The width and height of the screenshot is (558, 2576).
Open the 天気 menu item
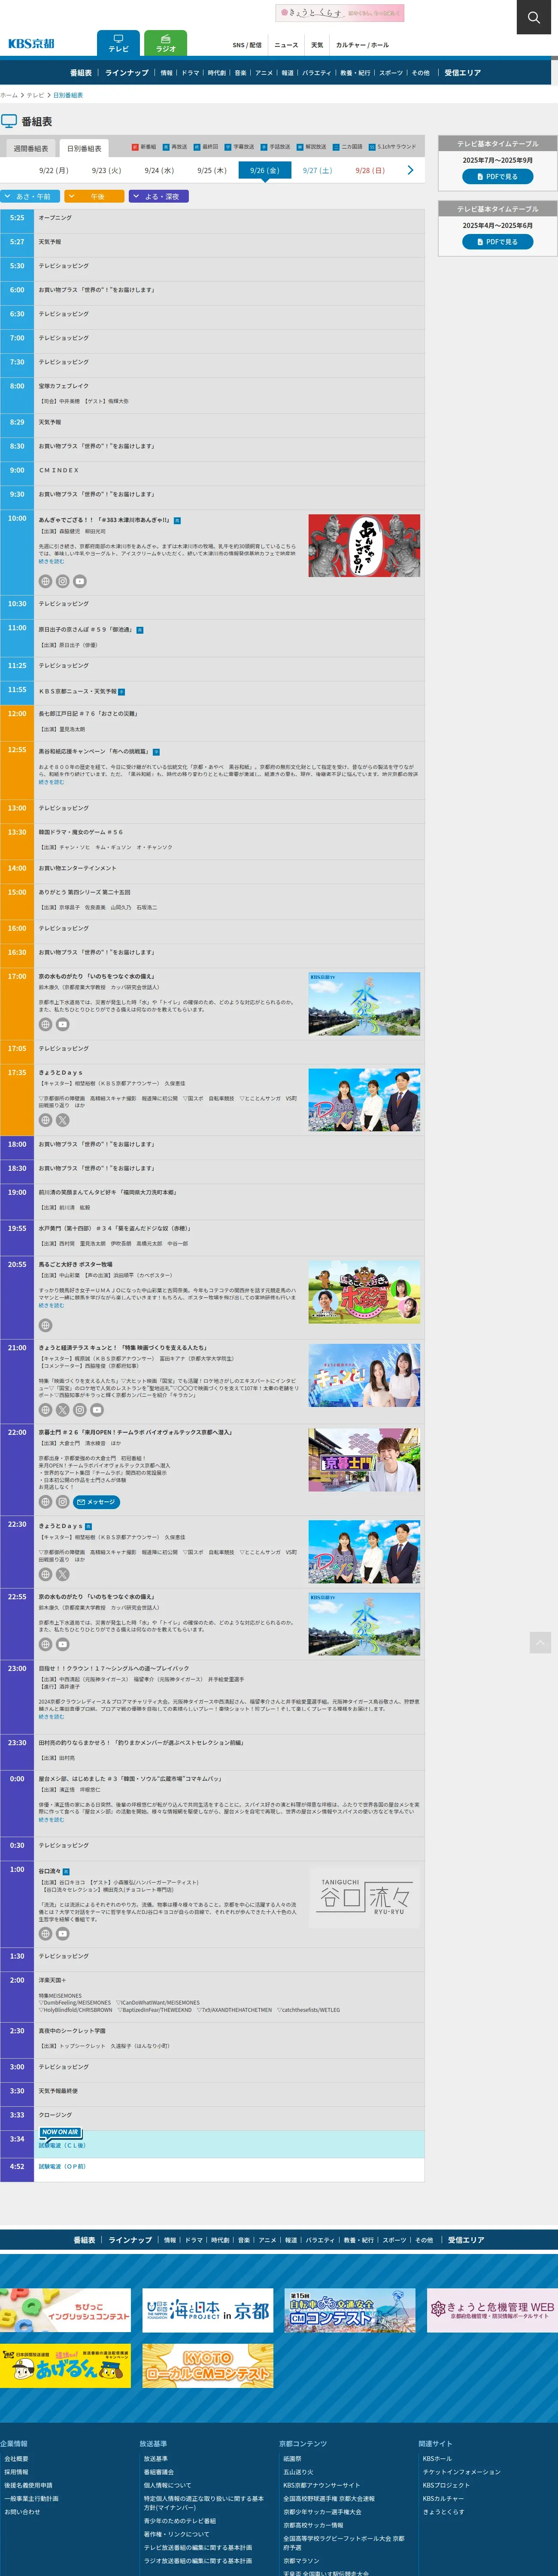(x=317, y=45)
